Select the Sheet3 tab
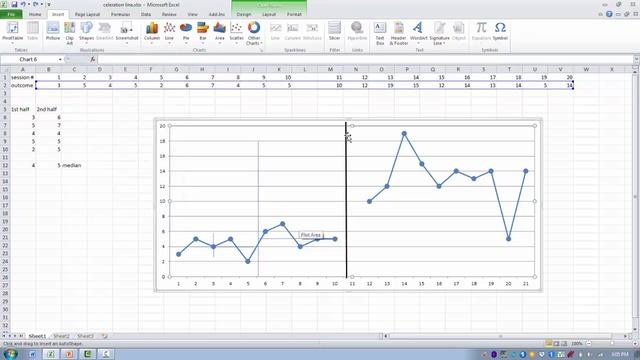Image resolution: width=640 pixels, height=360 pixels. [85, 336]
